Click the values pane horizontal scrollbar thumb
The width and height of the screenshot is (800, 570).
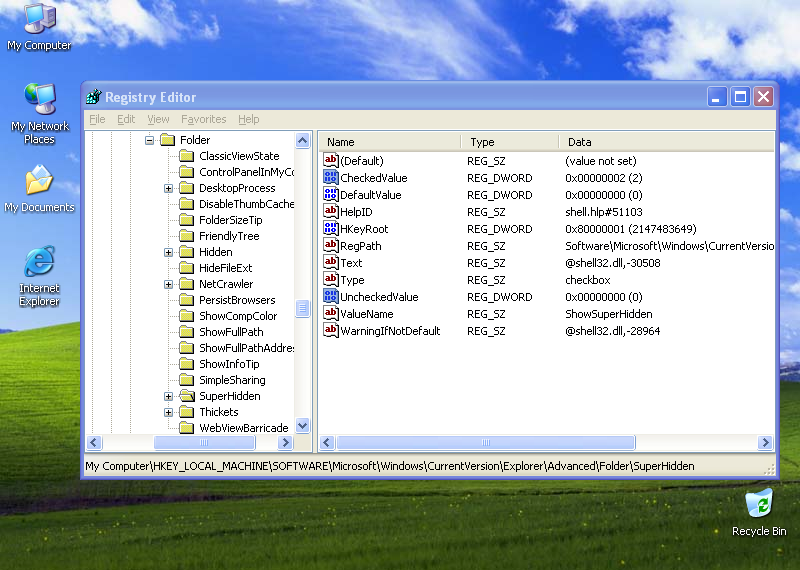tap(486, 442)
